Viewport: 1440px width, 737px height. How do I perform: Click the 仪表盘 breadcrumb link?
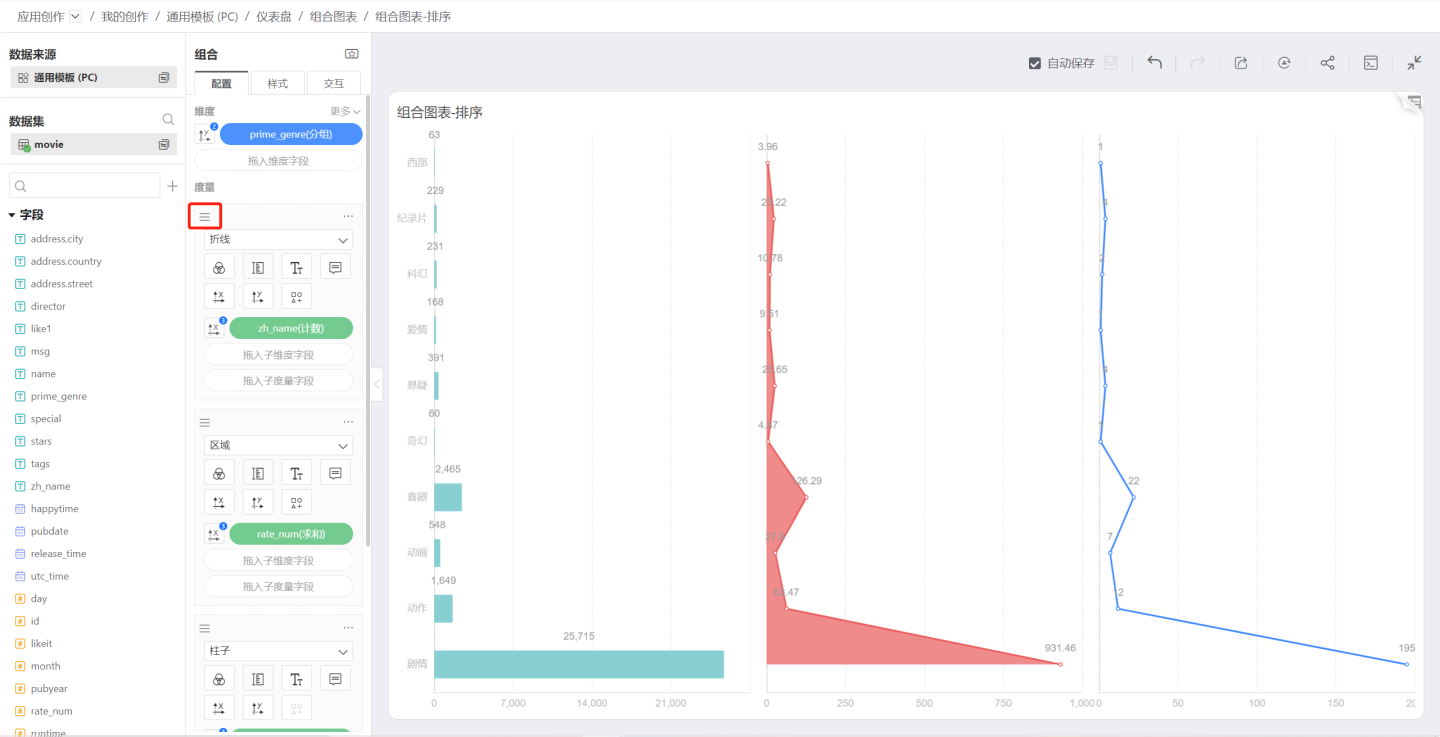click(273, 17)
